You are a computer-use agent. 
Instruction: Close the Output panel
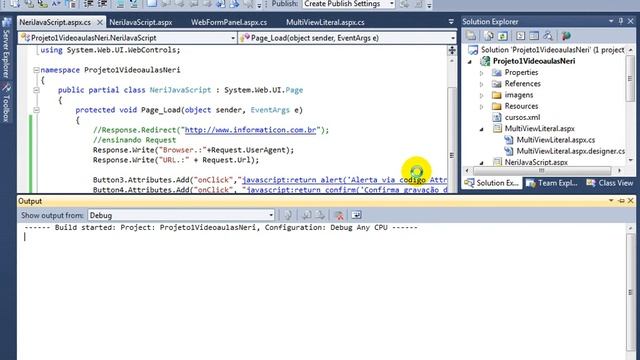[631, 201]
